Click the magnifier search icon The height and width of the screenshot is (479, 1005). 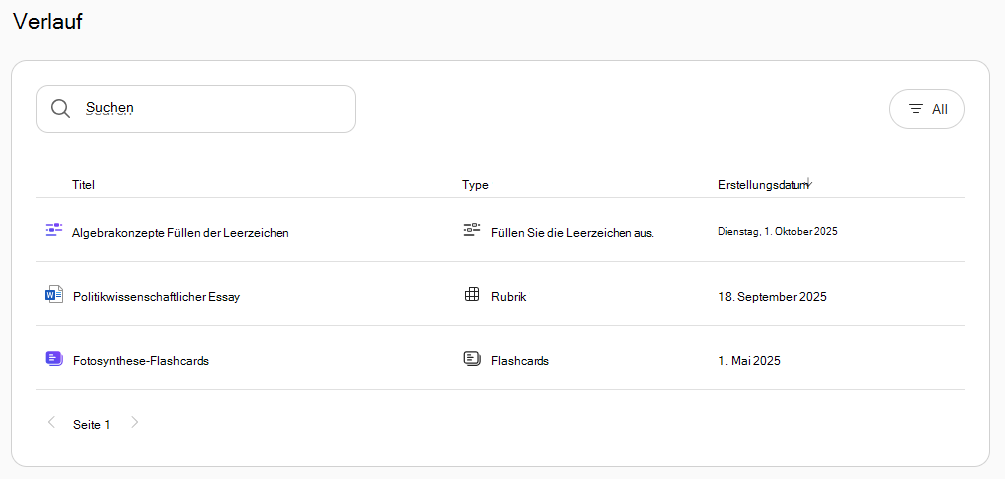[x=60, y=108]
